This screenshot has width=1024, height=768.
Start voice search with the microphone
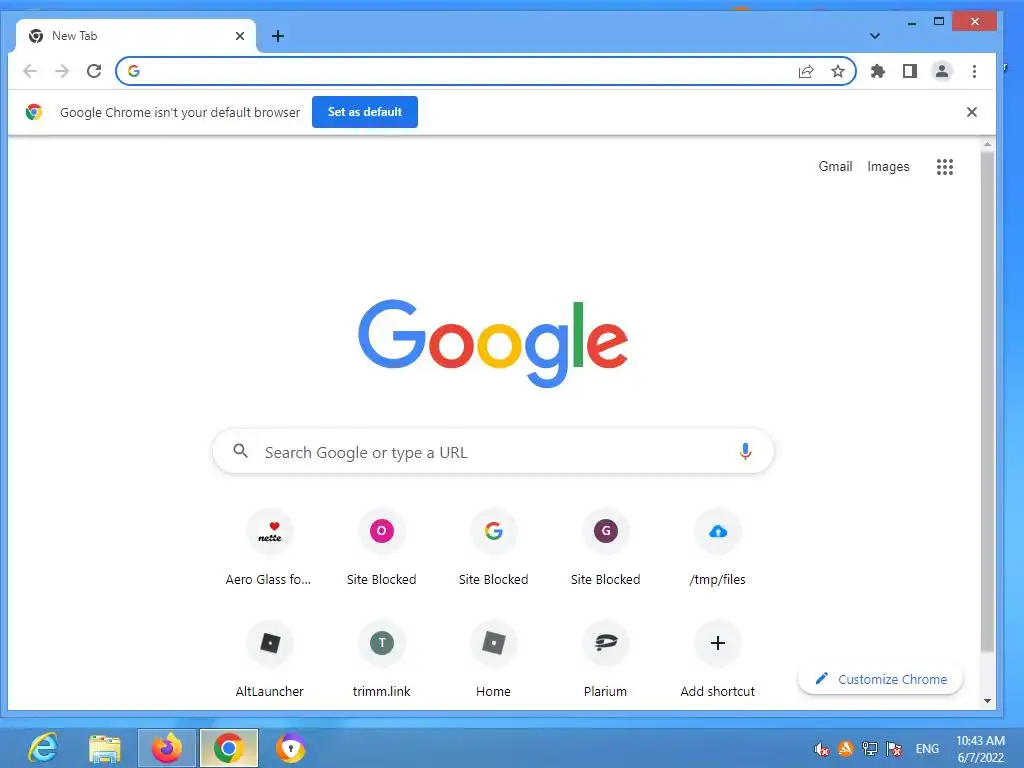pos(745,451)
